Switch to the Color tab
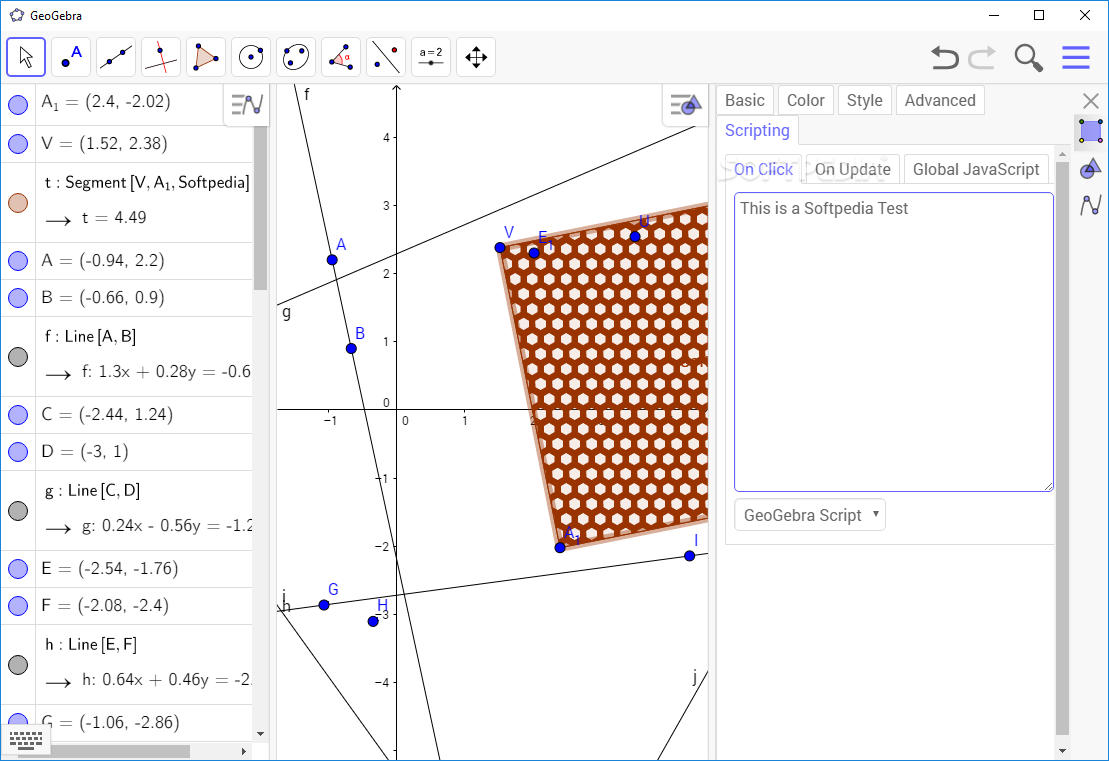This screenshot has height=761, width=1109. click(x=806, y=100)
